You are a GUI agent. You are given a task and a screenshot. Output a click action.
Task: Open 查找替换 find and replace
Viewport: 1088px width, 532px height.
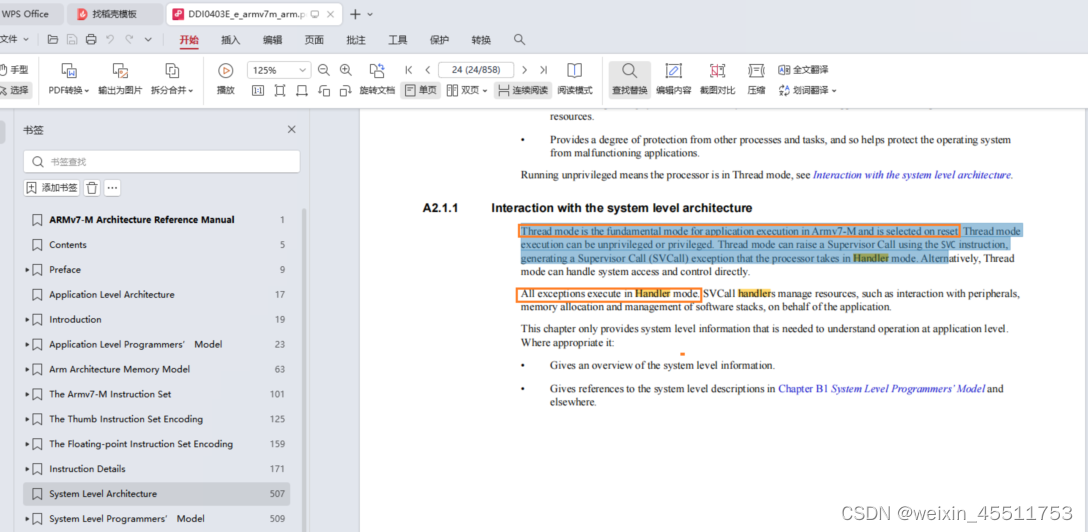(629, 80)
